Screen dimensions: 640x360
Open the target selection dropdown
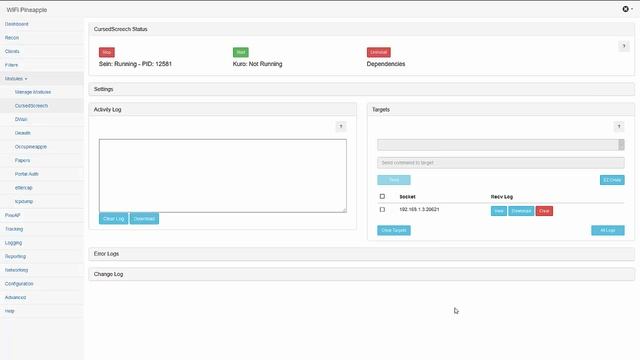click(x=501, y=144)
